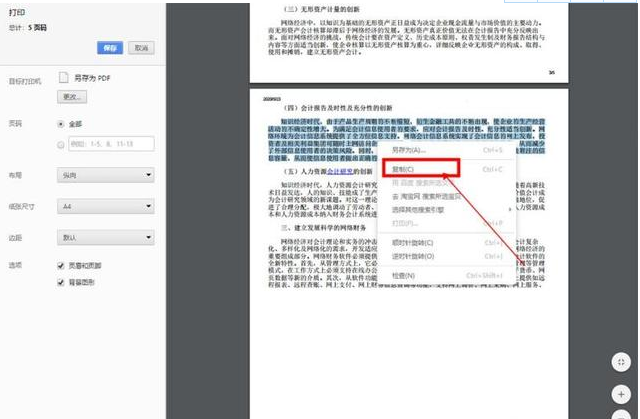Click the zoom in plus icon in preview
This screenshot has height=419, width=640.
coord(621,395)
